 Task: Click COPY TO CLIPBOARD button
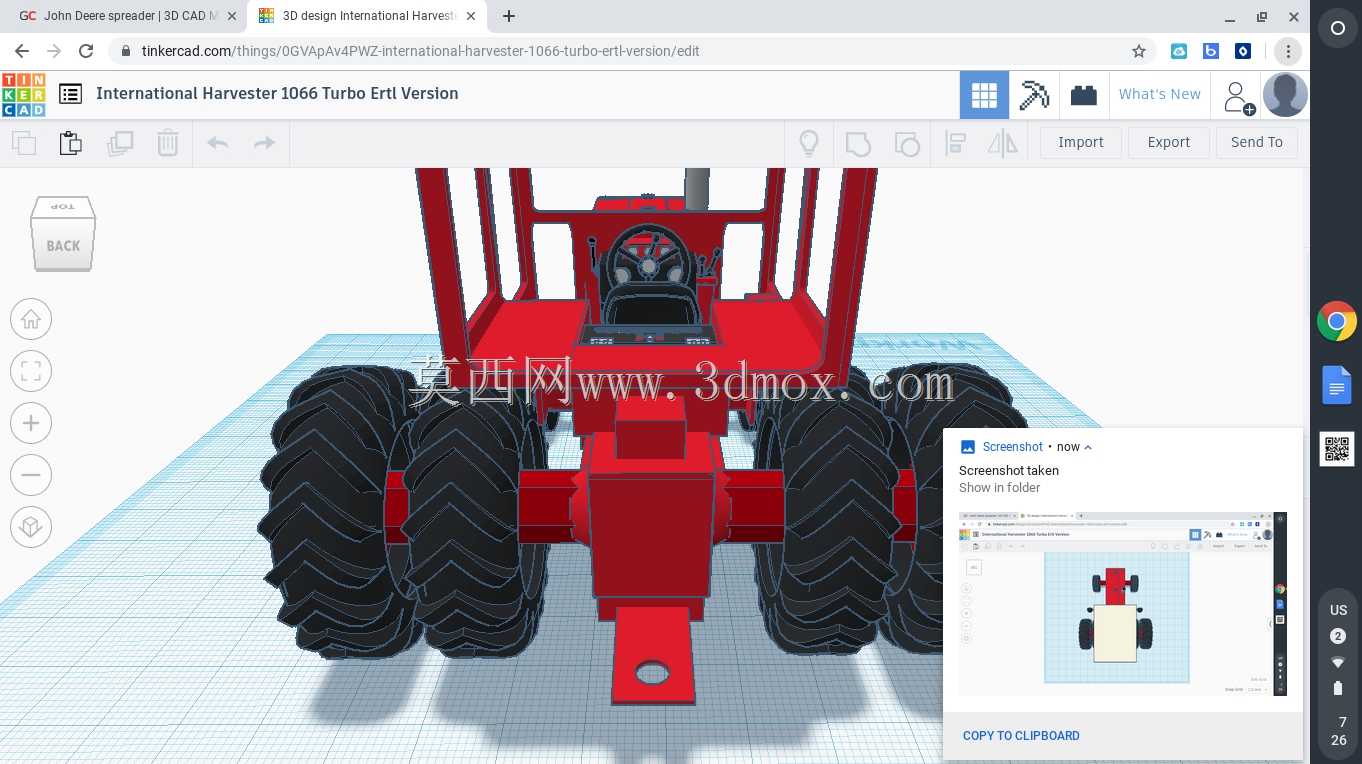(1021, 736)
